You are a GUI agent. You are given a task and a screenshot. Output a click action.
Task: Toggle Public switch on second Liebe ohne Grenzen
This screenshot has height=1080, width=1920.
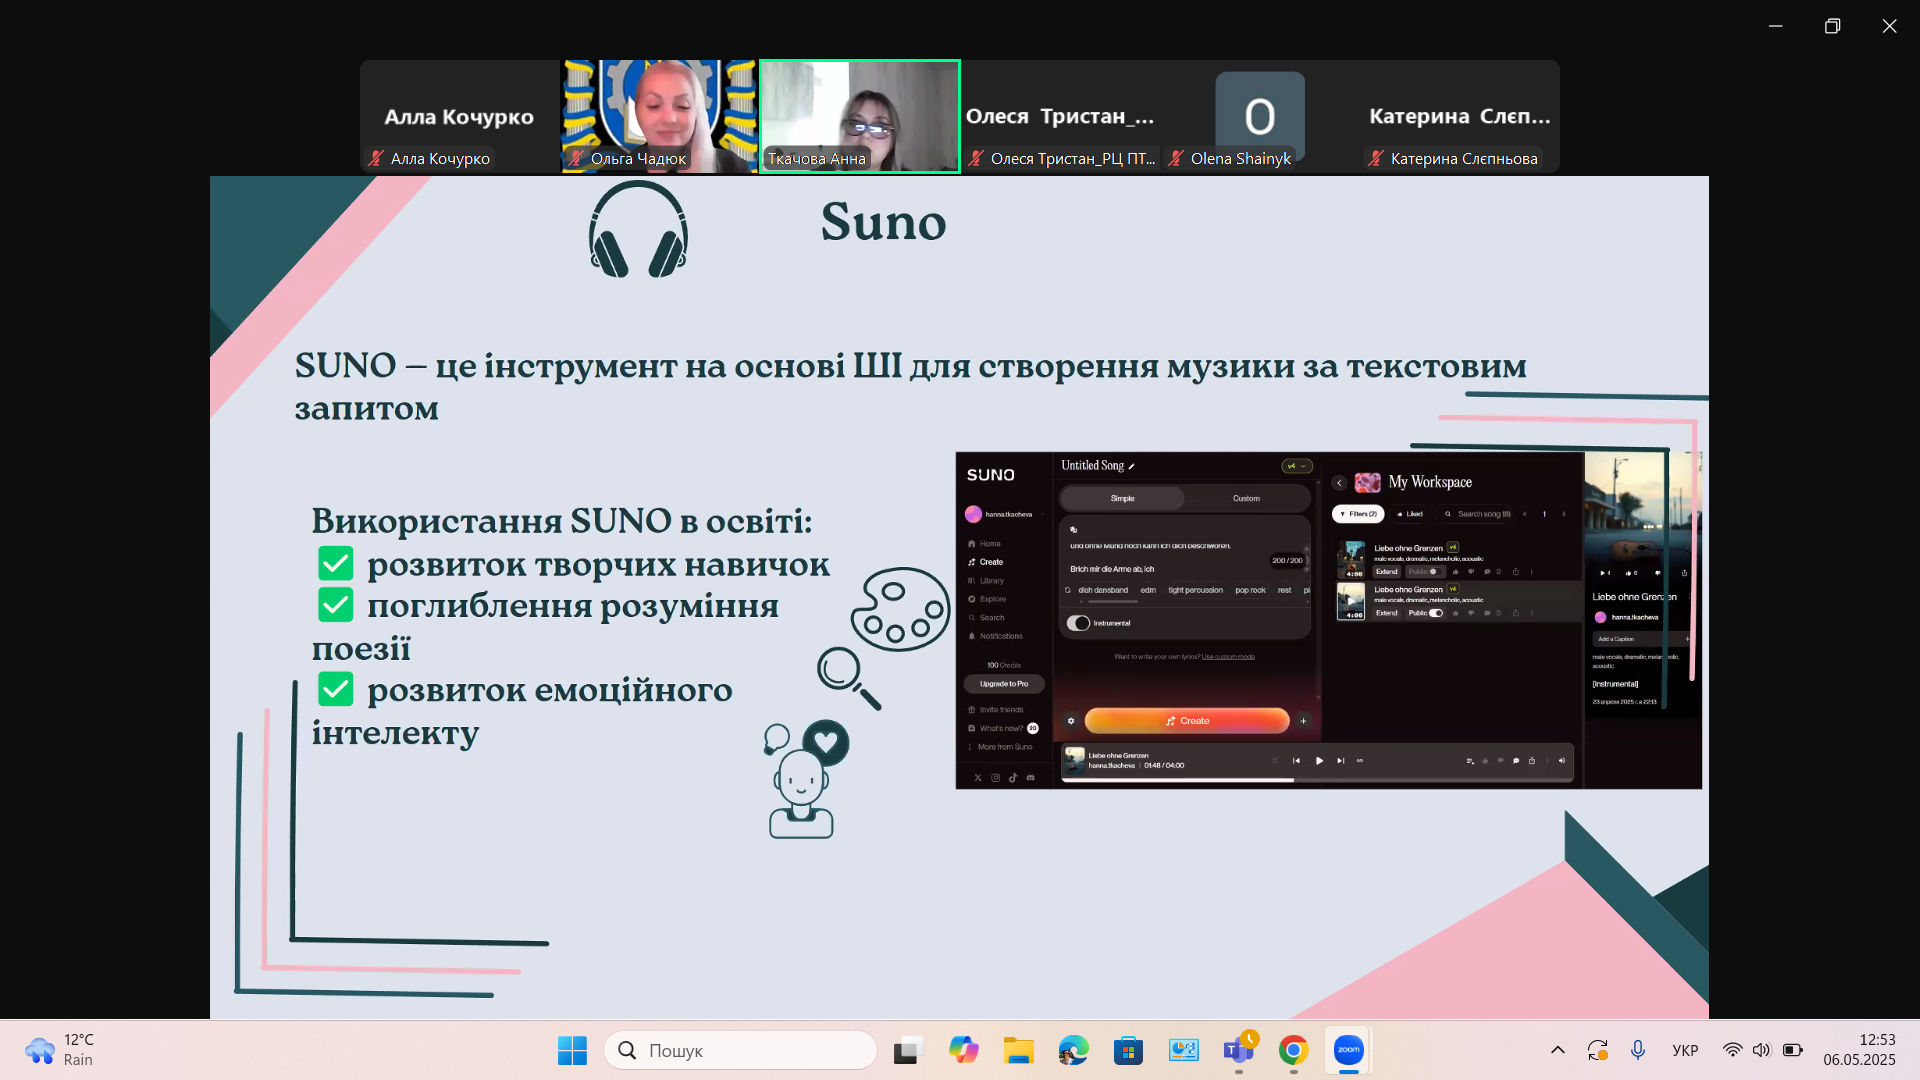[1436, 613]
